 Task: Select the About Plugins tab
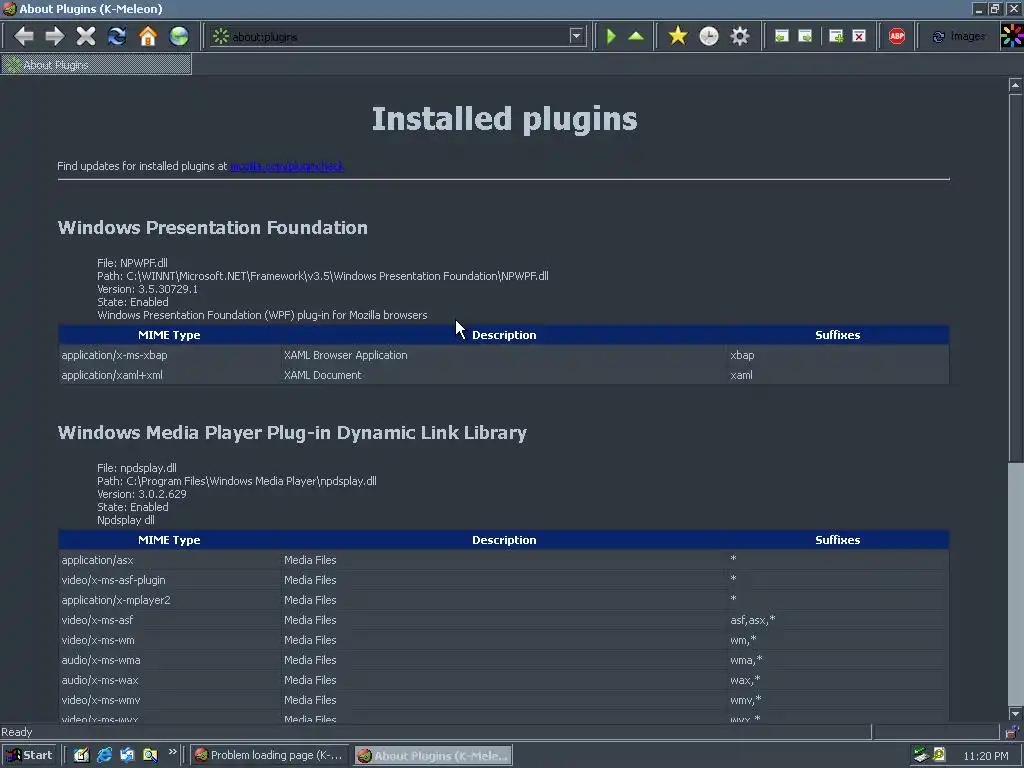pos(96,65)
